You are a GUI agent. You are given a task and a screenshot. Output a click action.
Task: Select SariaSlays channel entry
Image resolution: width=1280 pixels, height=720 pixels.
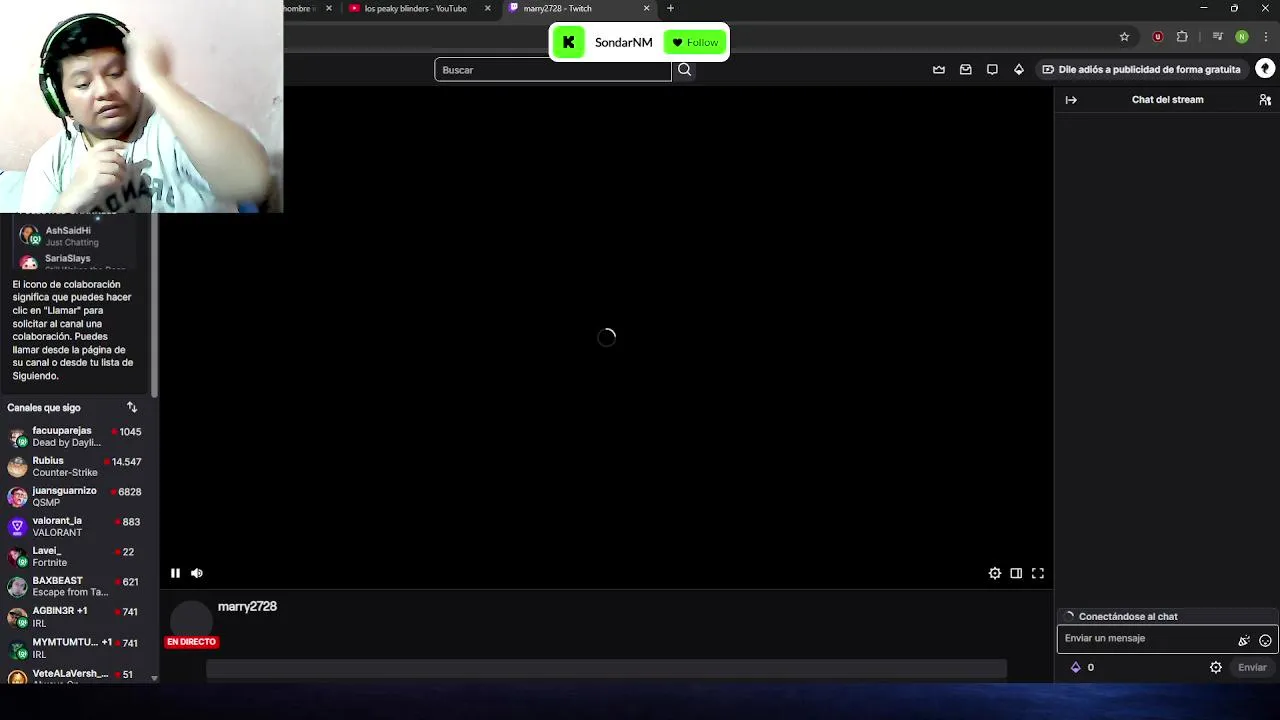click(76, 261)
